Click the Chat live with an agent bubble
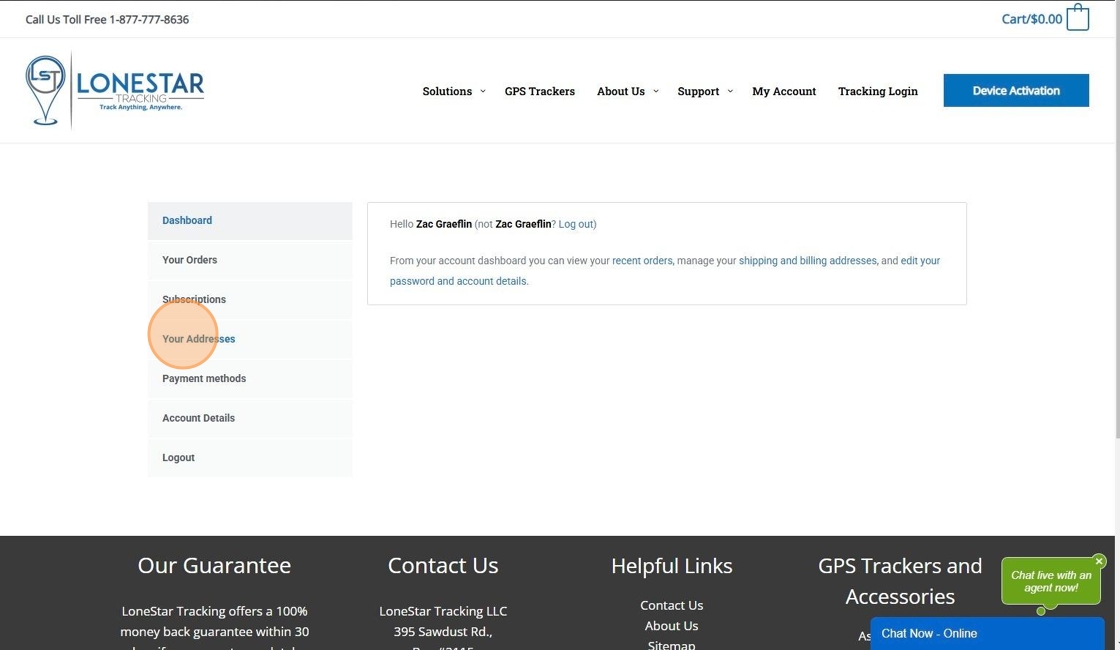The image size is (1120, 650). (x=1051, y=581)
